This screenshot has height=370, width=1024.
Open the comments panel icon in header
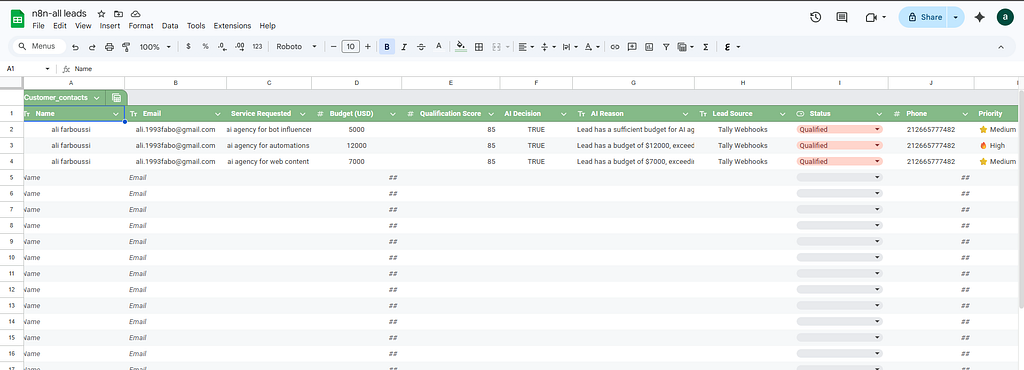click(x=842, y=18)
